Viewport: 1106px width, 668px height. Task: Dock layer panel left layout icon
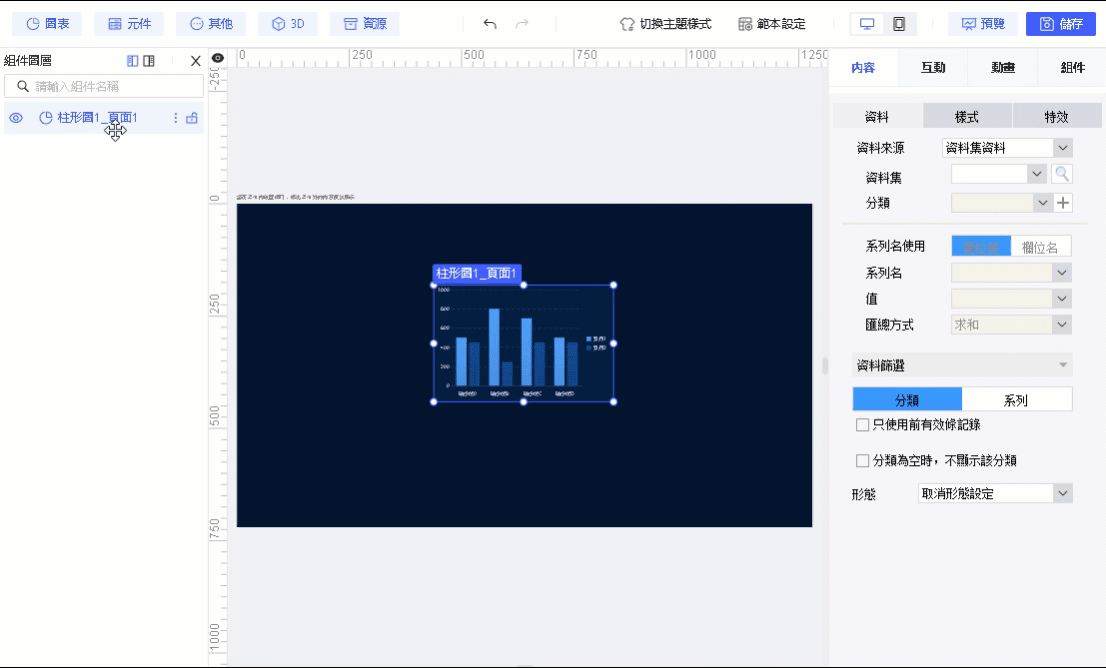[x=133, y=61]
